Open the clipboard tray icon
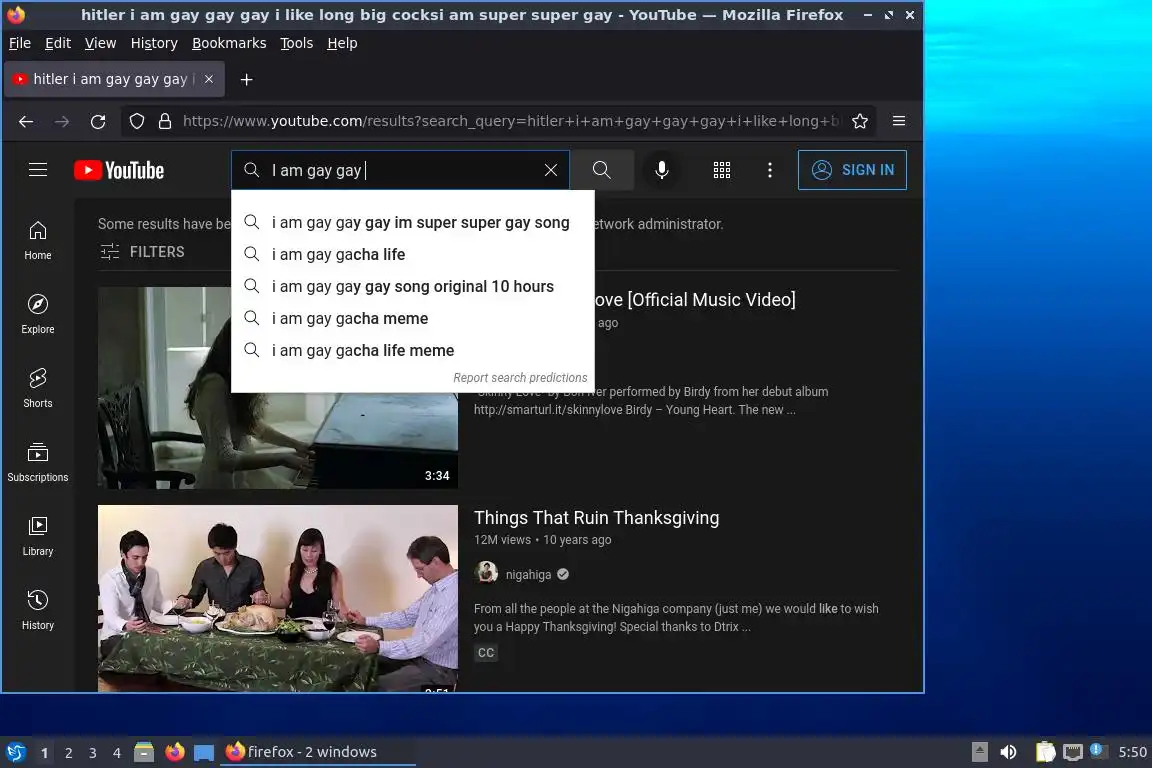The height and width of the screenshot is (768, 1152). (1045, 752)
